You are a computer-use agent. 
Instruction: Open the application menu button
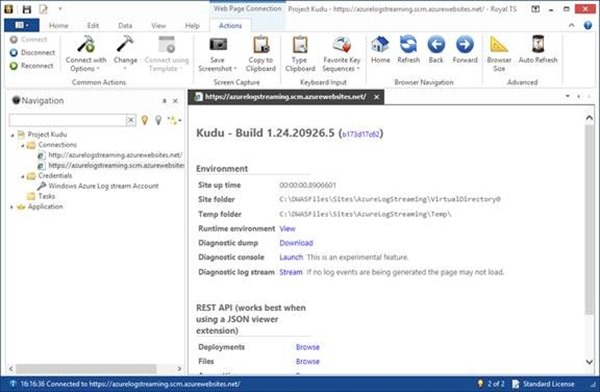22,25
